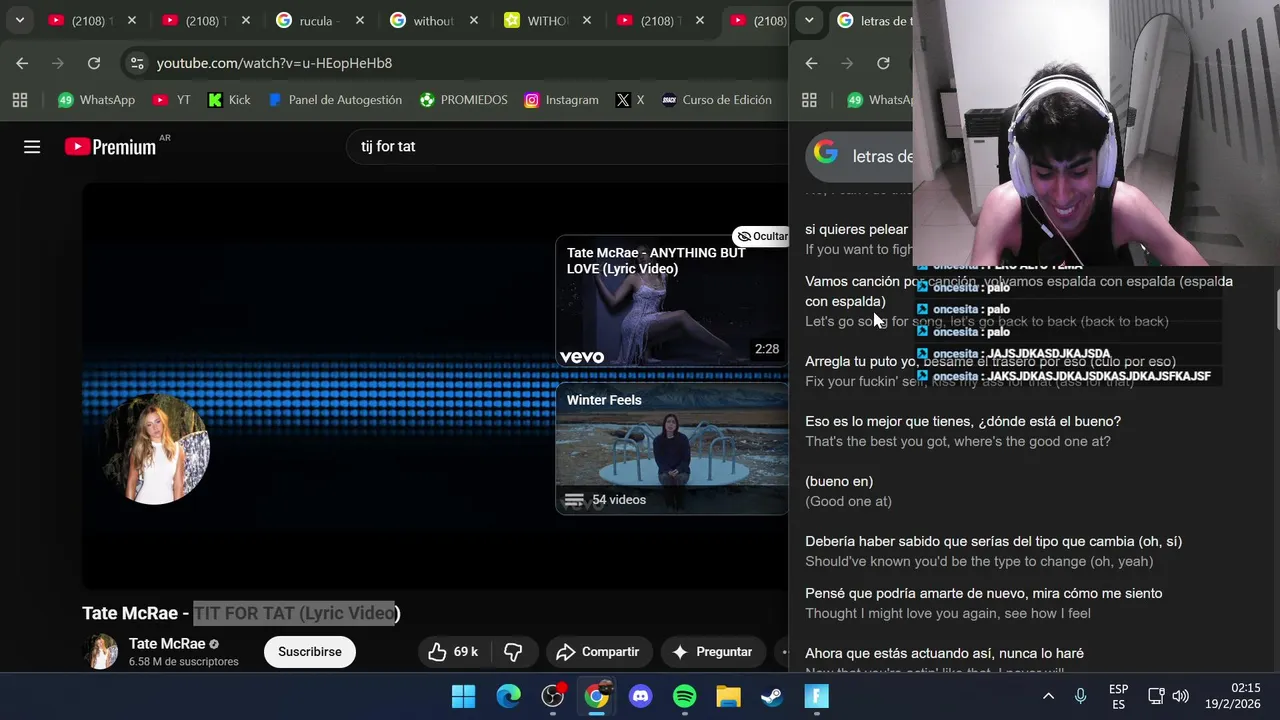1280x720 pixels.
Task: Hide end-screen cards with Ocultar
Action: click(x=761, y=236)
